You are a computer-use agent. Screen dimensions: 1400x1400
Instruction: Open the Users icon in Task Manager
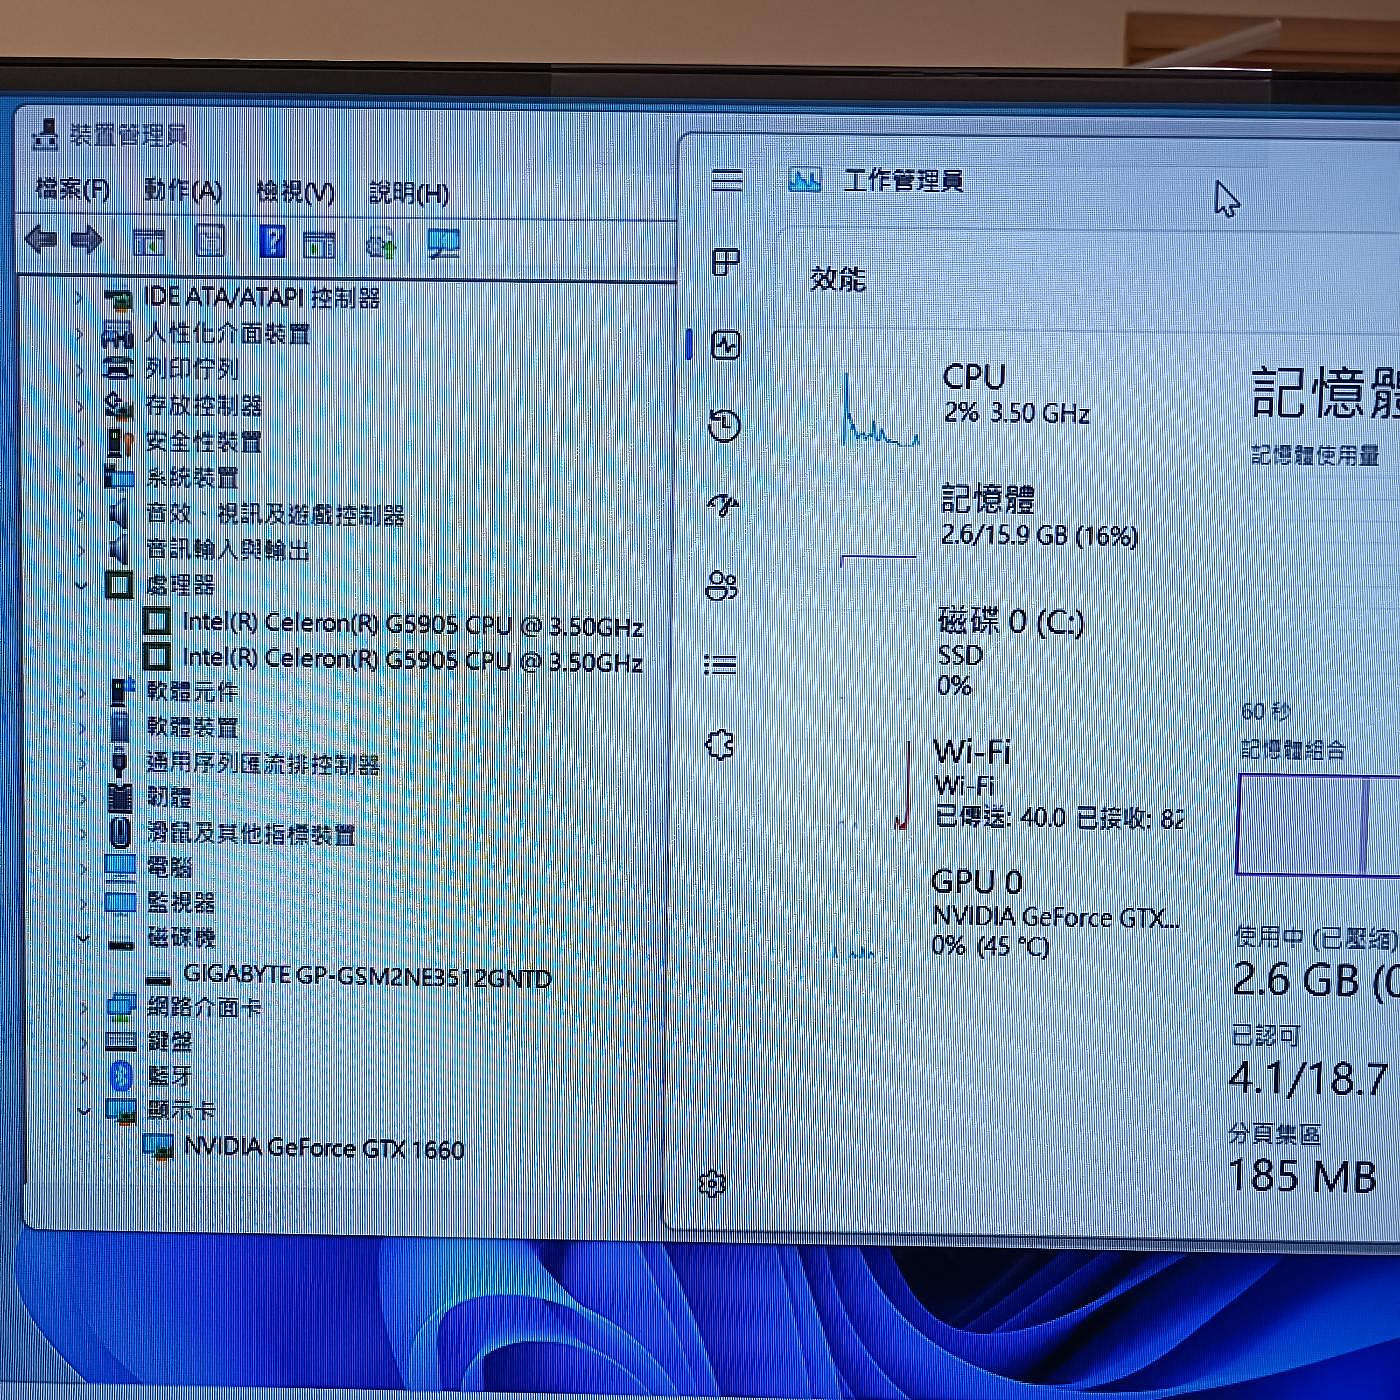pyautogui.click(x=722, y=585)
